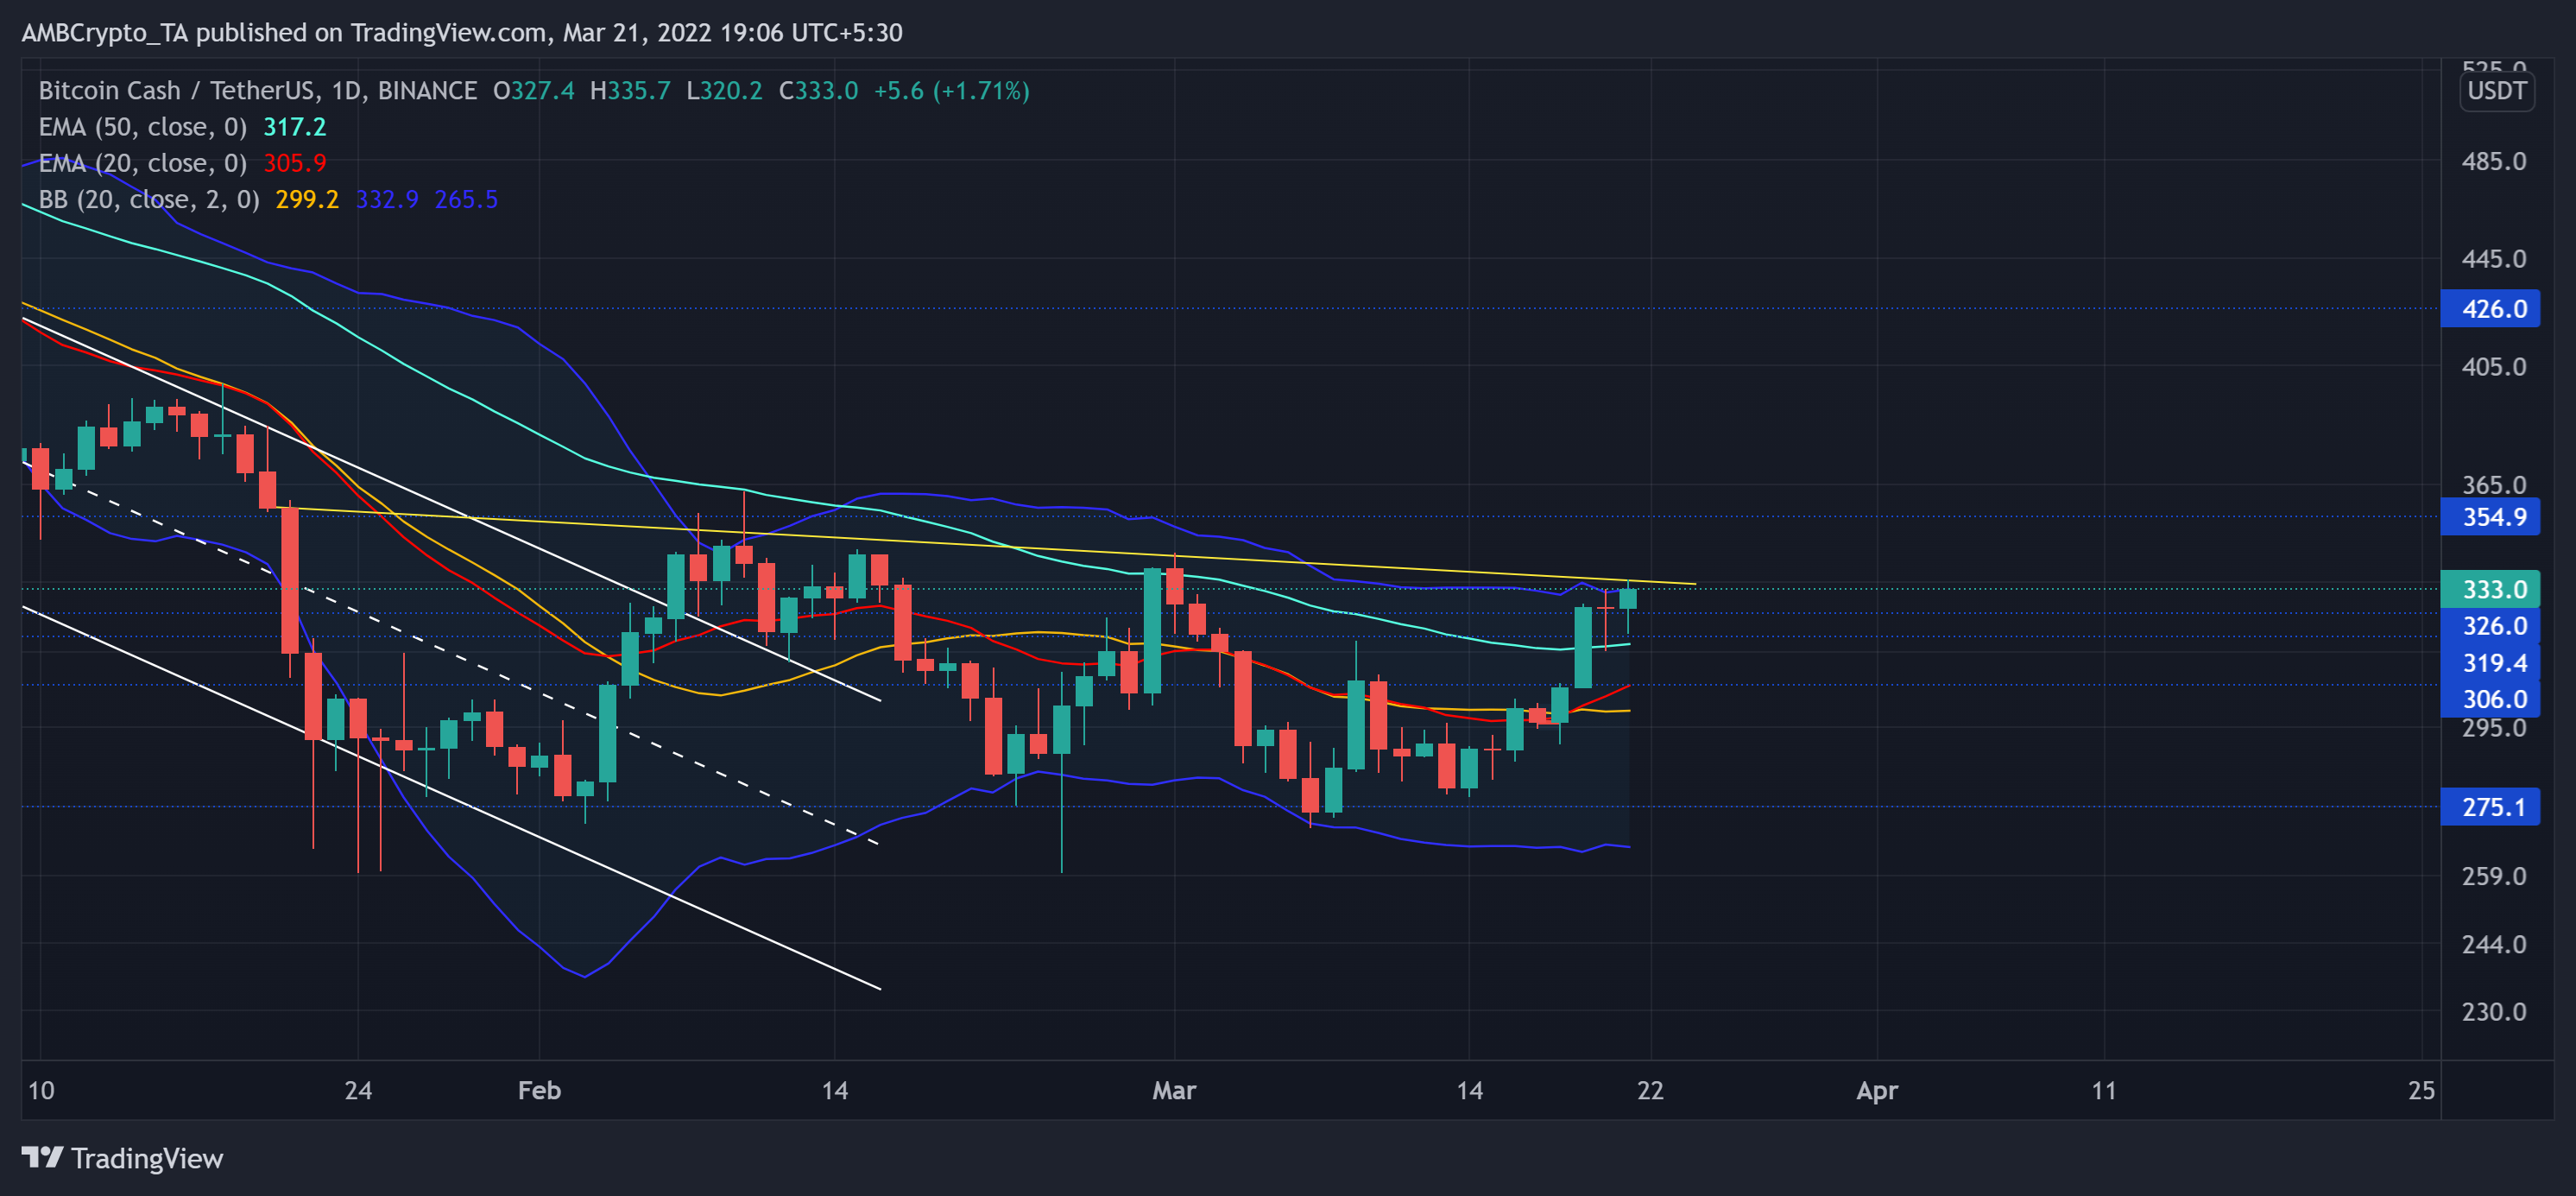Select the 326.0 price level label
This screenshot has height=1196, width=2576.
tap(2489, 626)
